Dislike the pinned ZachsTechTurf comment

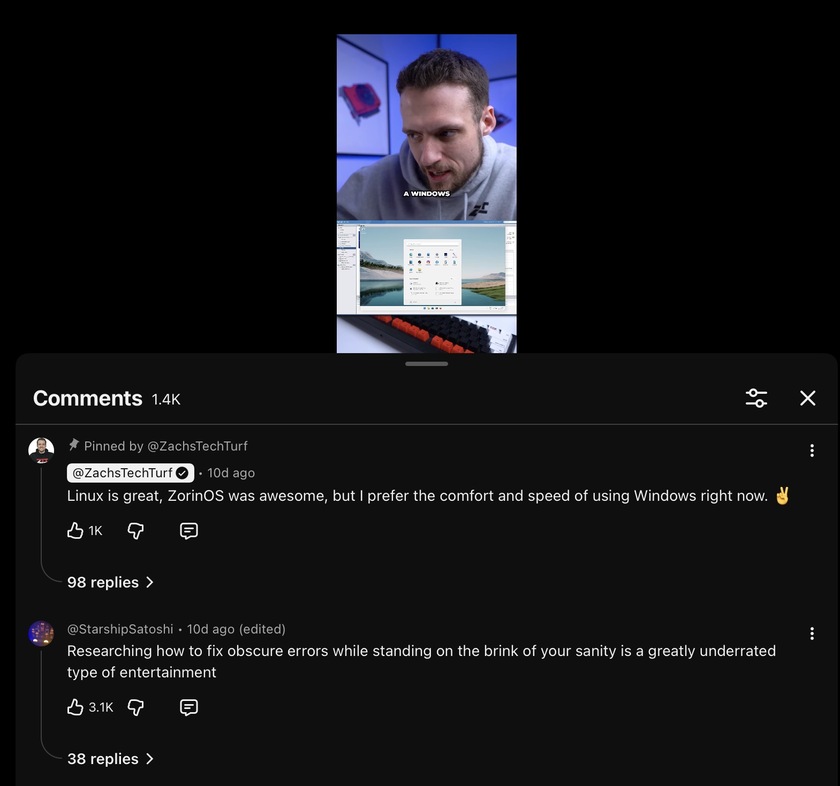(x=136, y=530)
